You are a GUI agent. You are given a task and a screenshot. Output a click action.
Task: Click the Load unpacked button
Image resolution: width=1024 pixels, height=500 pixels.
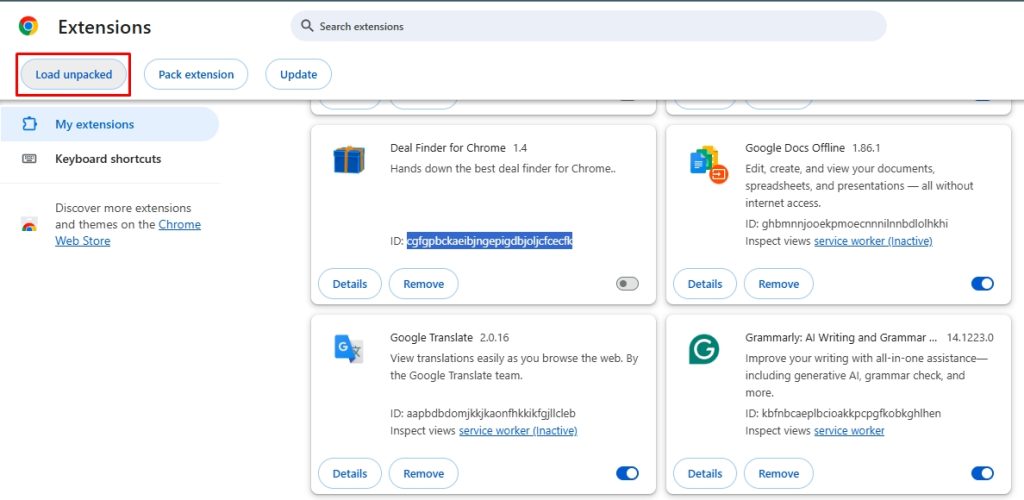pos(74,74)
